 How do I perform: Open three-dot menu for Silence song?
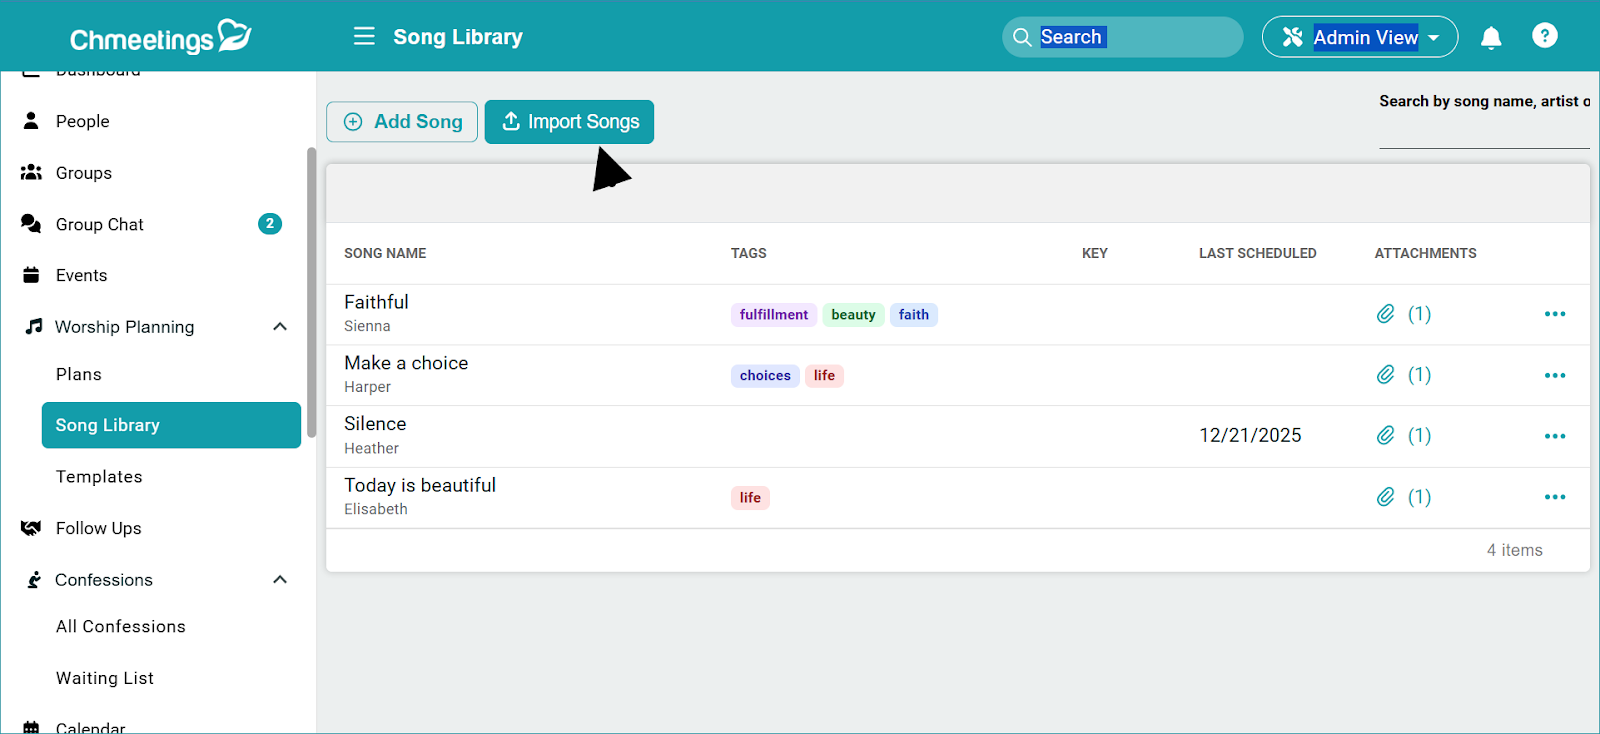click(1554, 436)
